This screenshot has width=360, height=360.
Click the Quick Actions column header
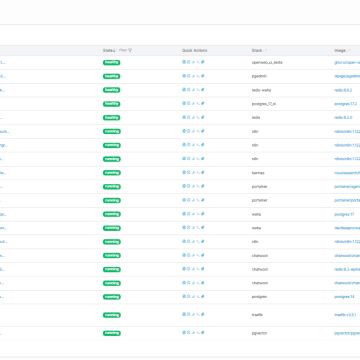[x=194, y=50]
